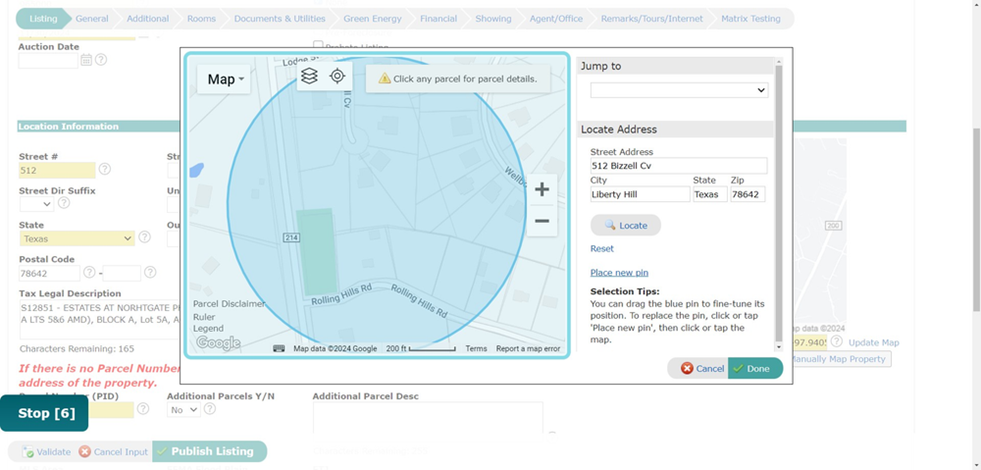Click the Auction Date input field
981x470 pixels.
48,61
